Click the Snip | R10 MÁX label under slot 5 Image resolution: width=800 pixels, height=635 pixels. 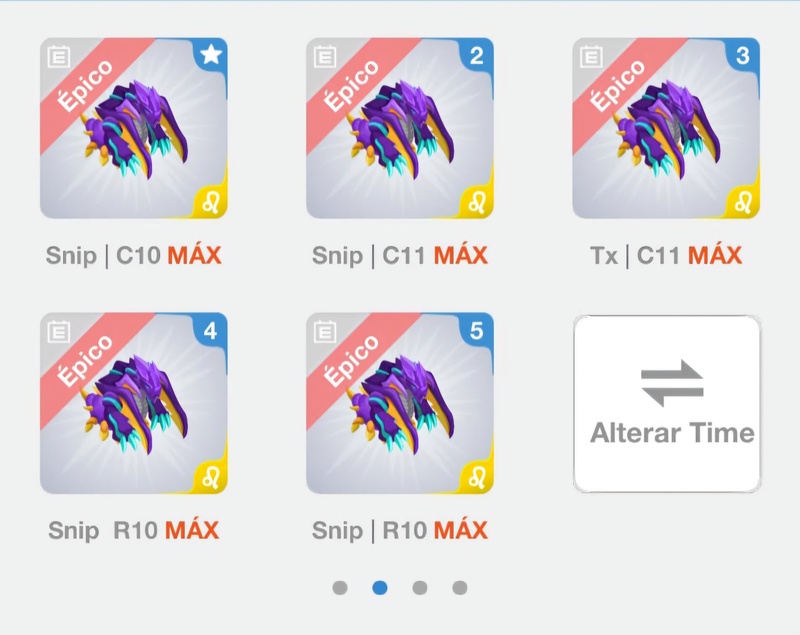399,530
